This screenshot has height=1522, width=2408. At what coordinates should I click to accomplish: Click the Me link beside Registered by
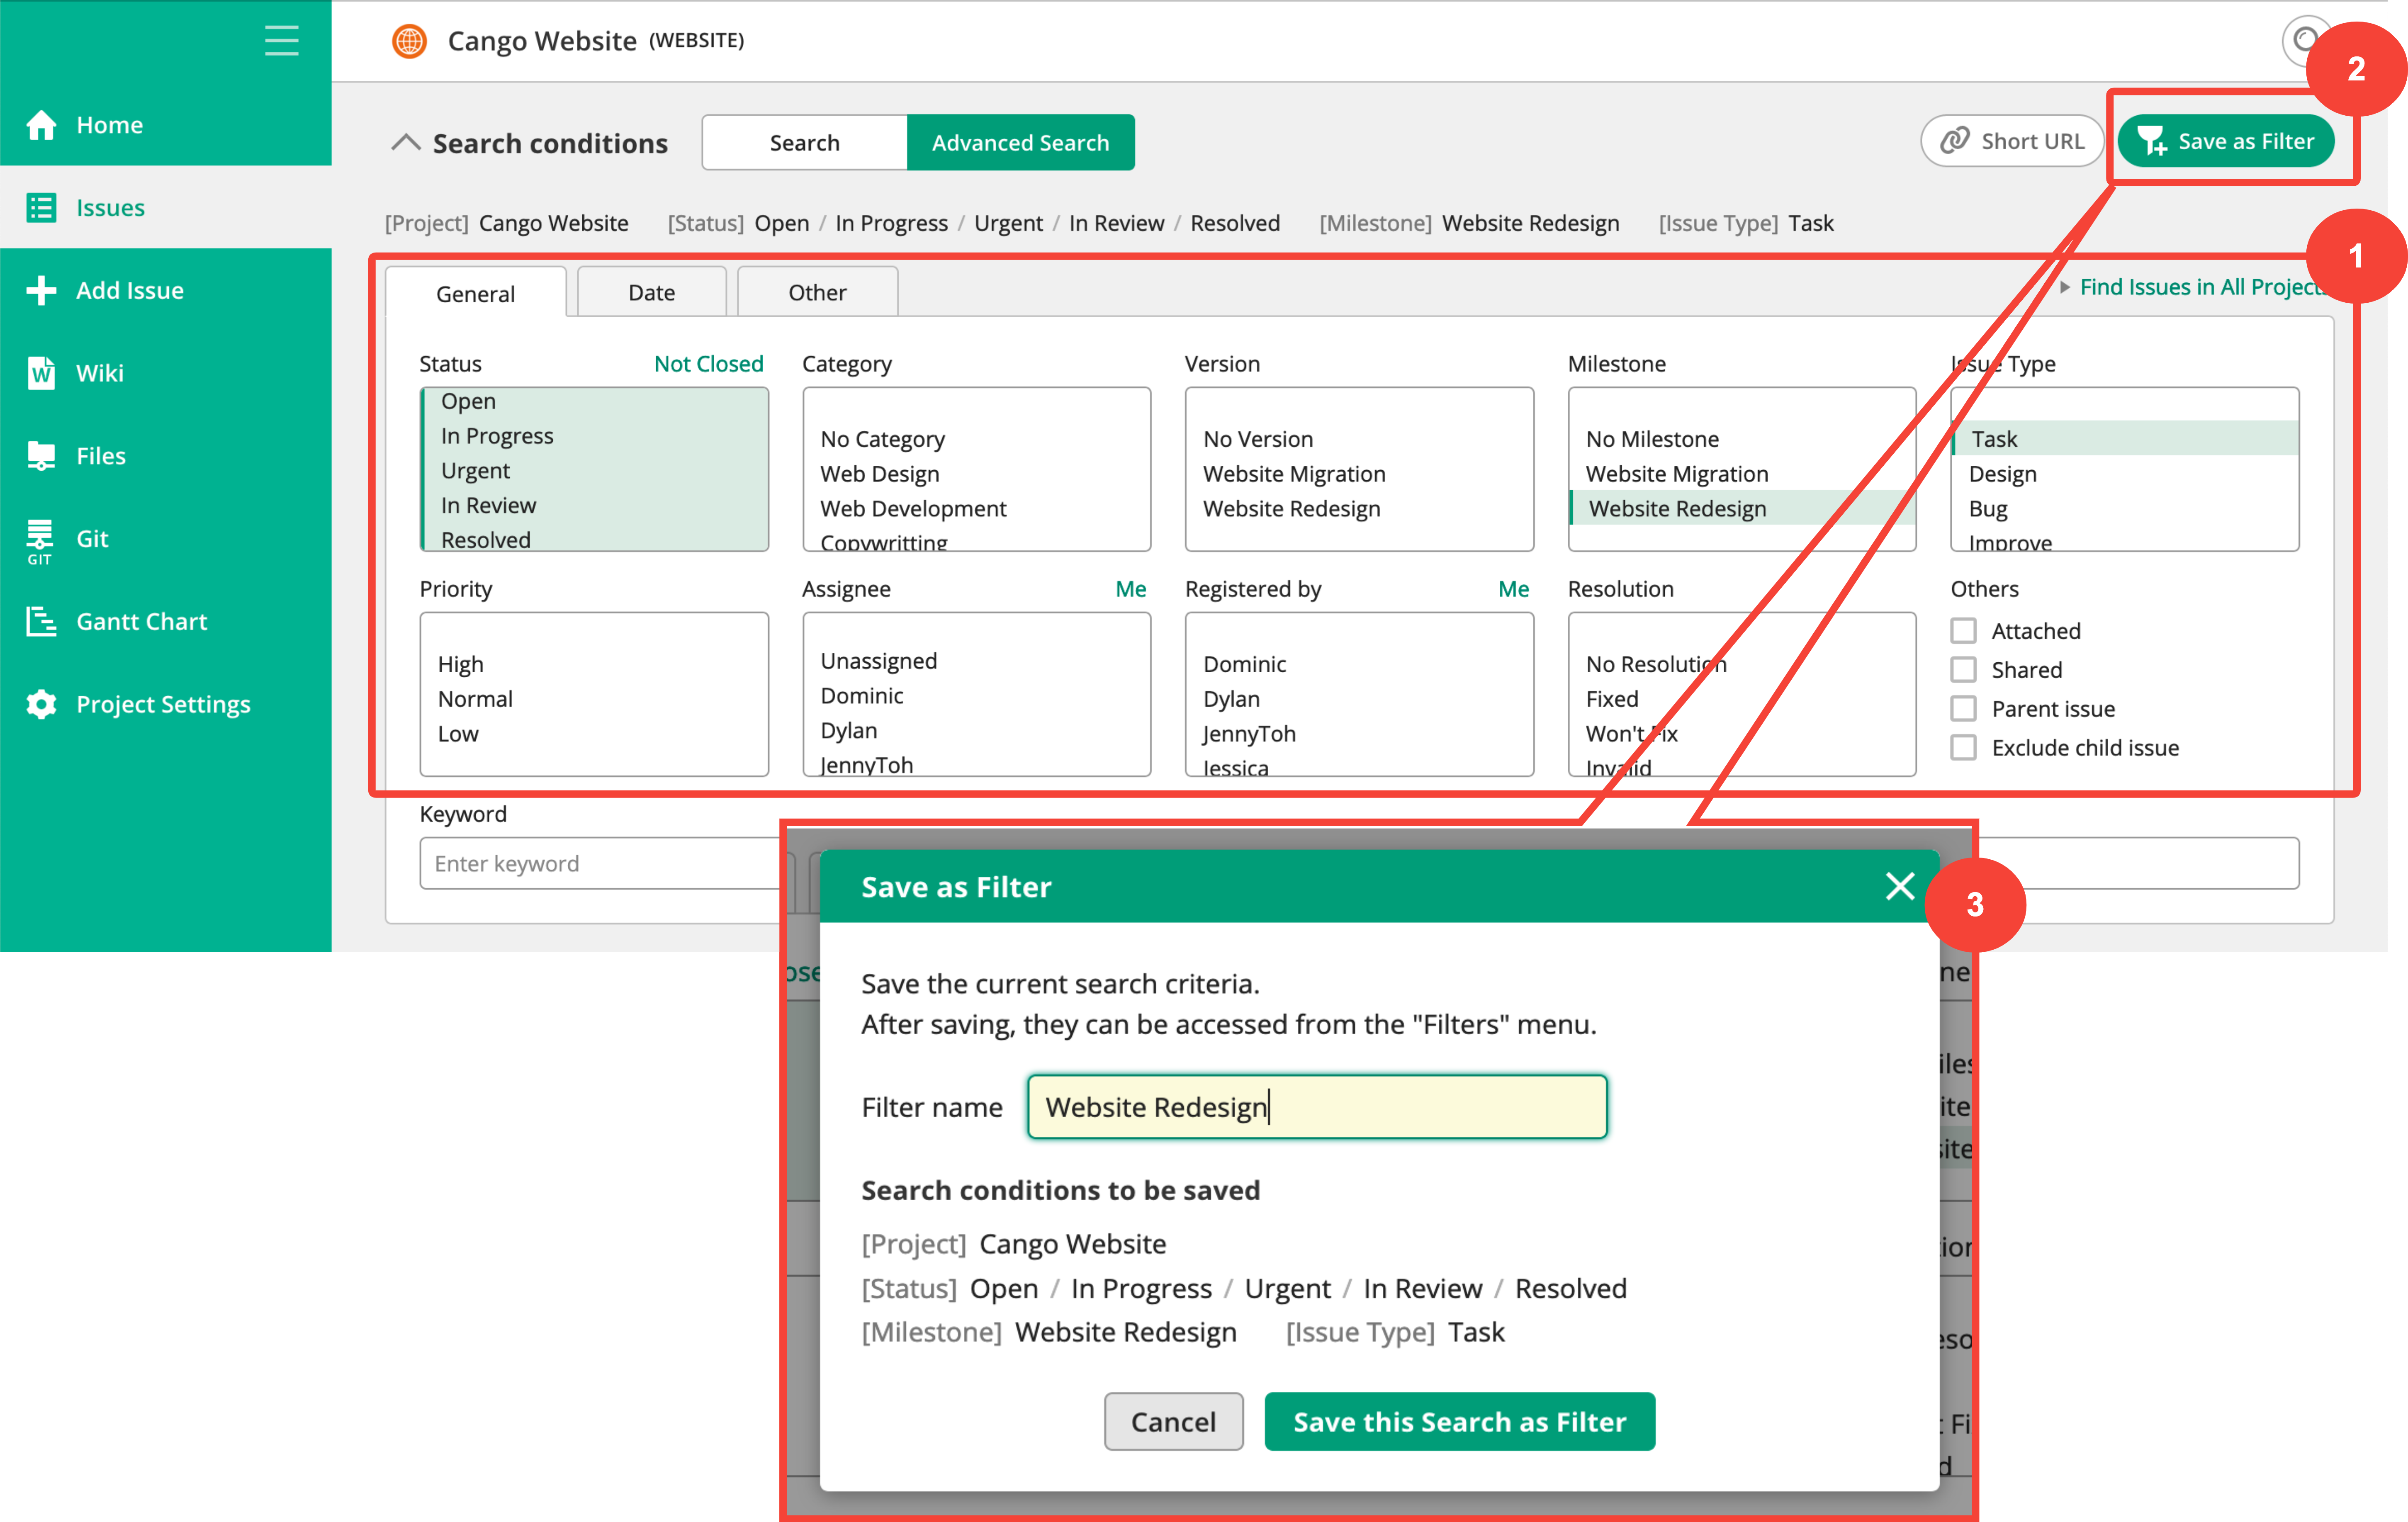click(x=1513, y=589)
